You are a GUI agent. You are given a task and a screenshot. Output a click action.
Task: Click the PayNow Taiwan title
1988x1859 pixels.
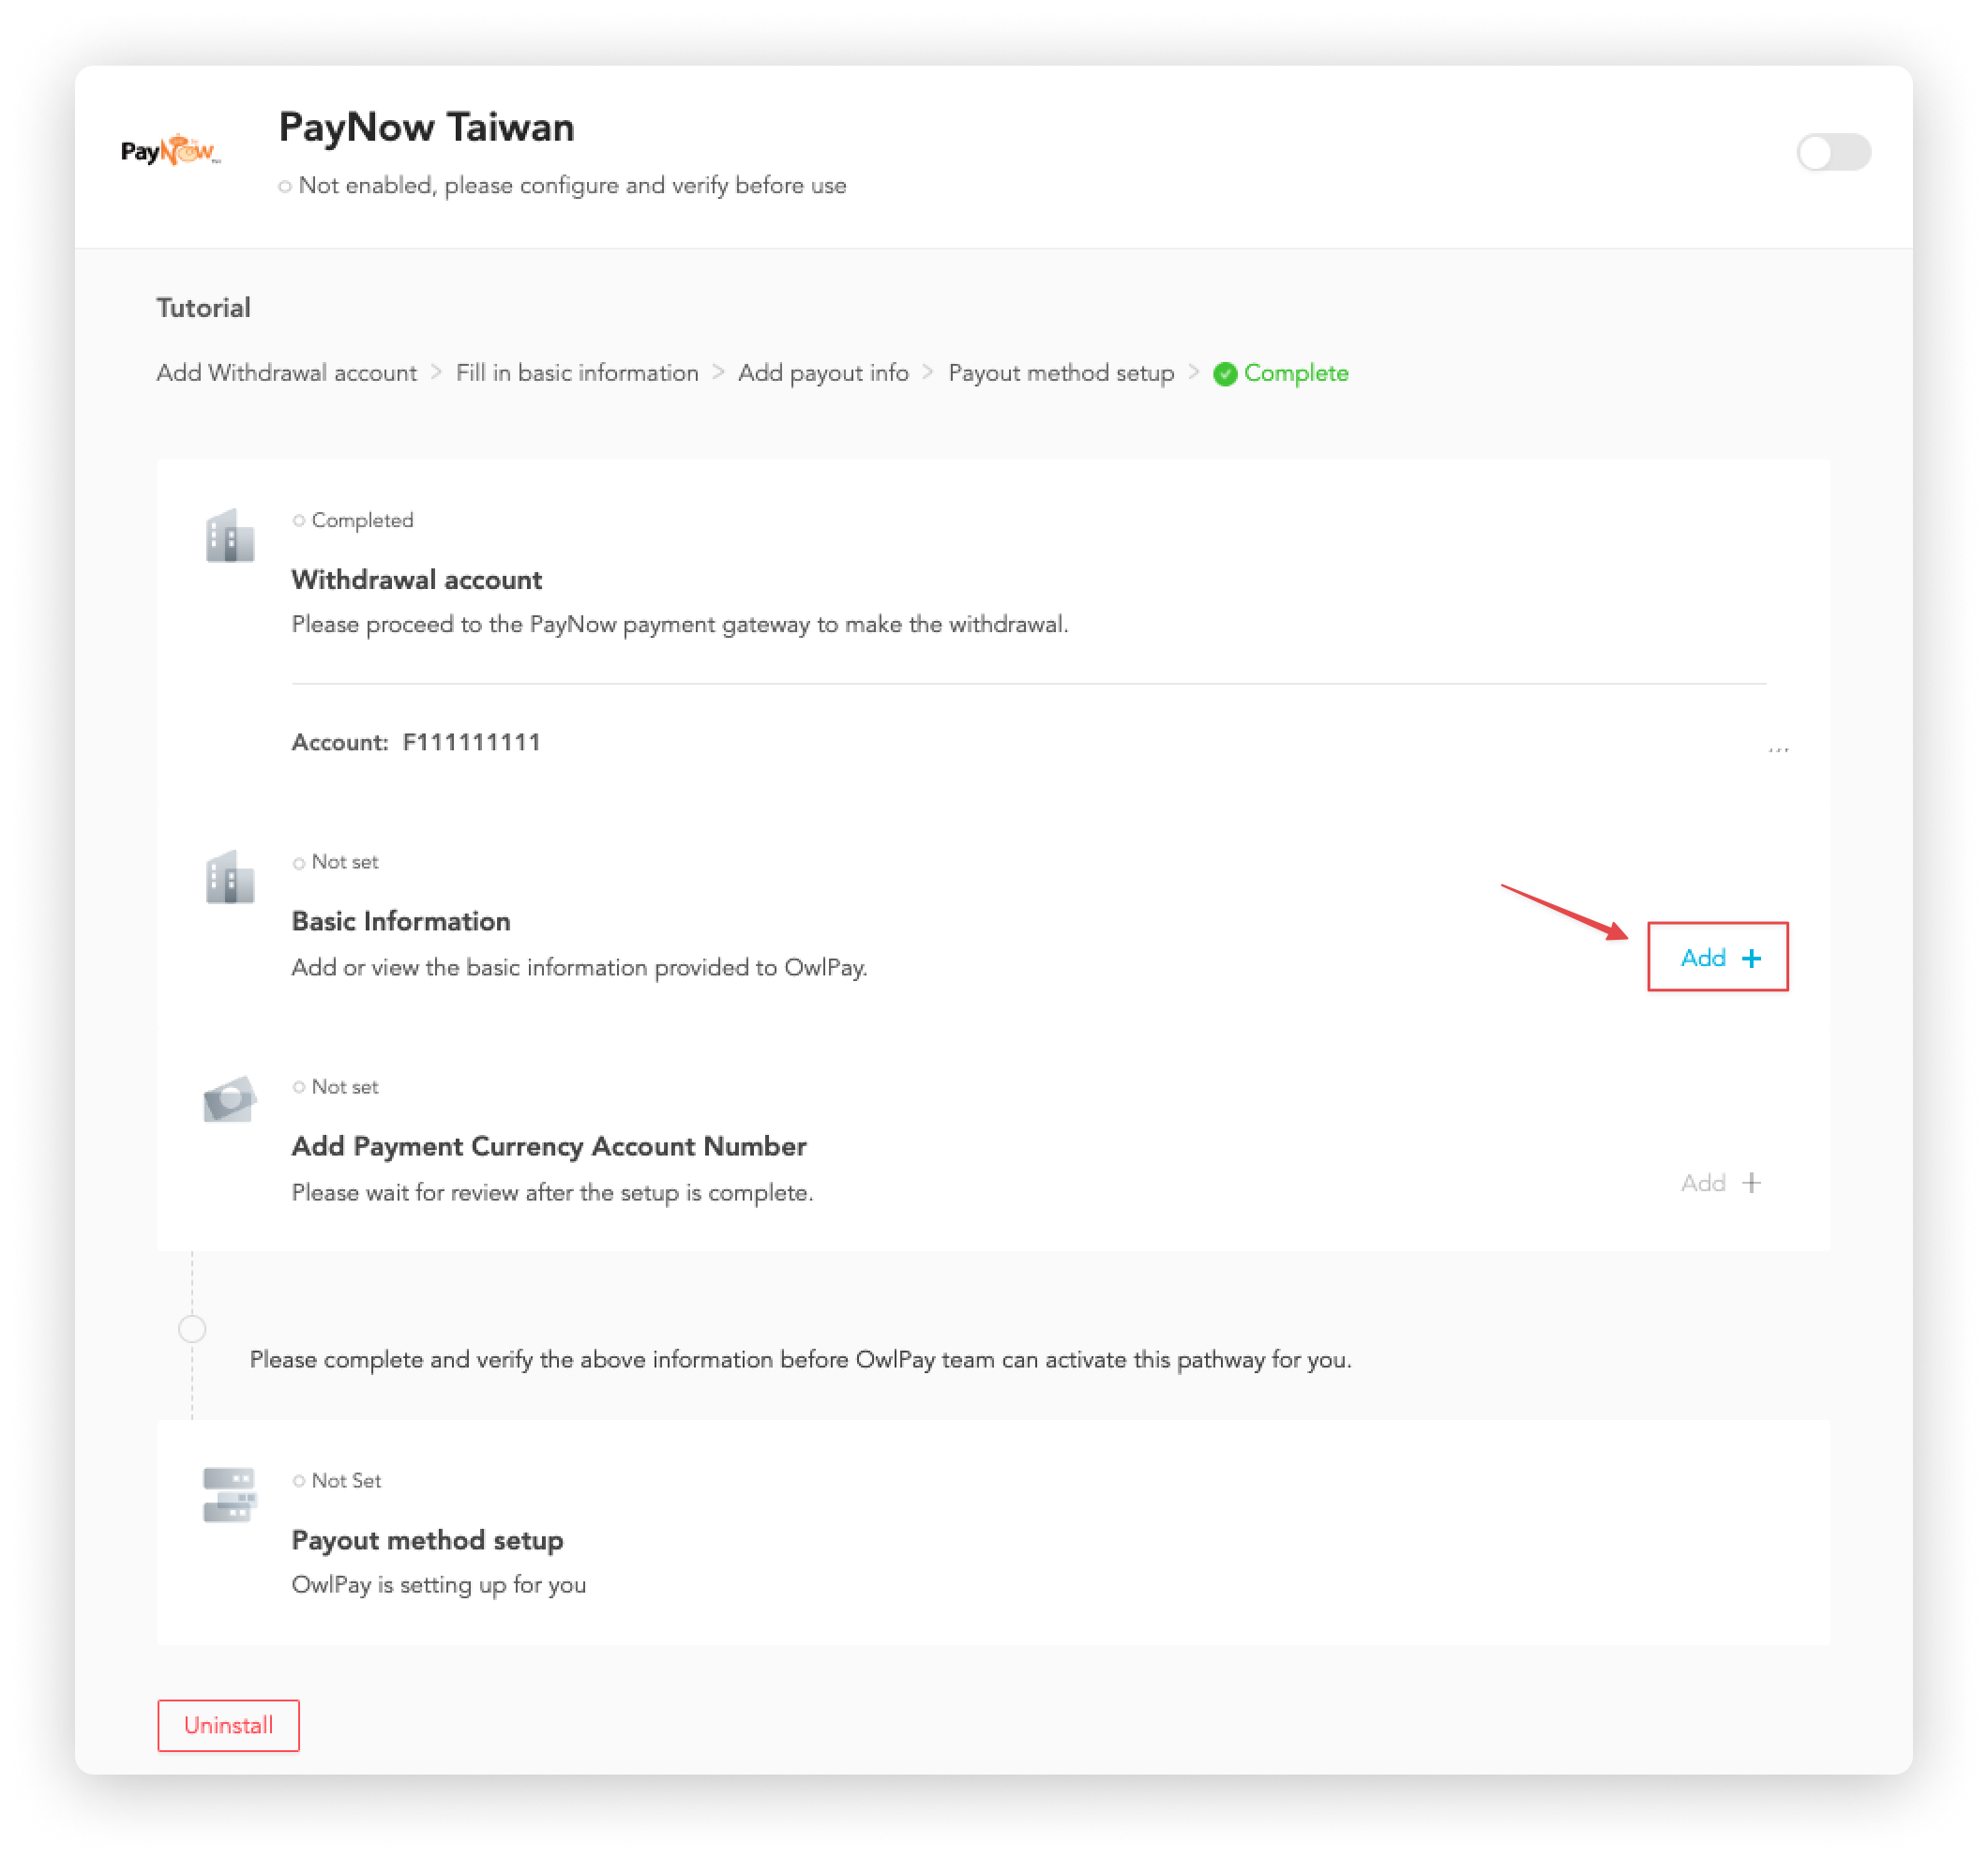(x=426, y=127)
